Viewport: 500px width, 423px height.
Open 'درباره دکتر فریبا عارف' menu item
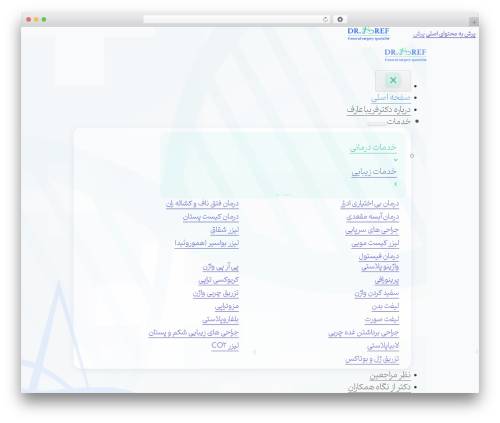pyautogui.click(x=379, y=110)
